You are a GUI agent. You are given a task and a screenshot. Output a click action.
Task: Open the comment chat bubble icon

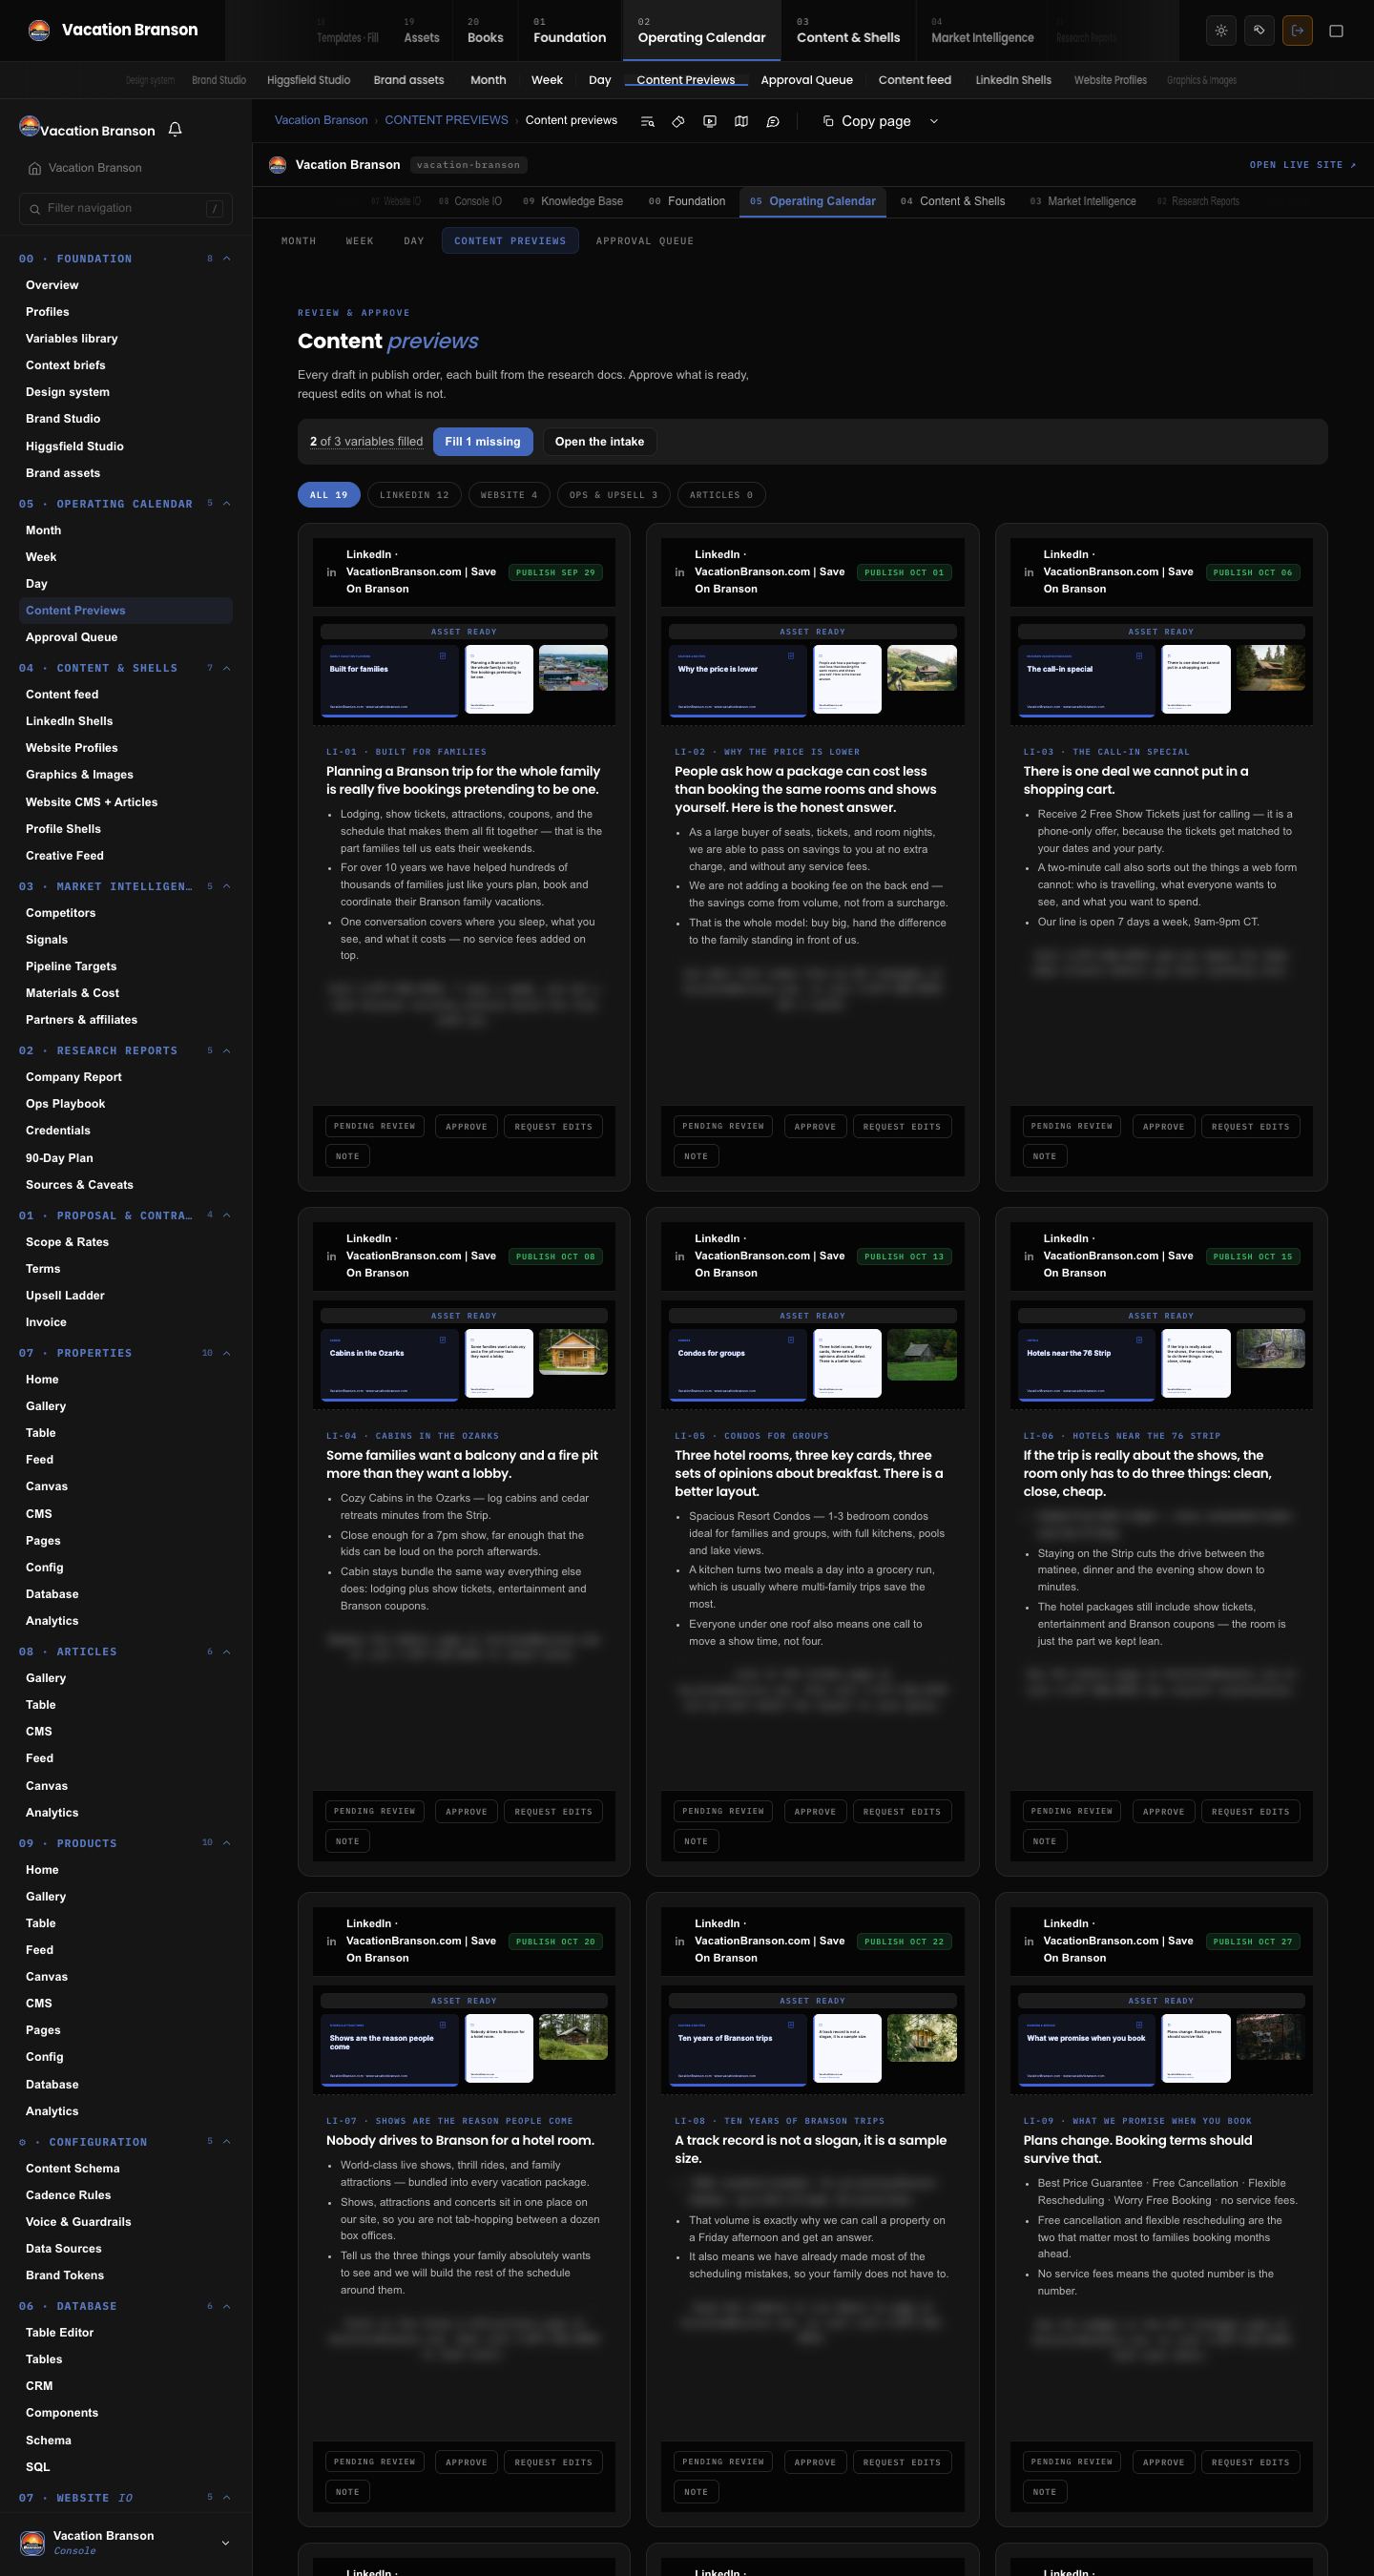pos(773,121)
